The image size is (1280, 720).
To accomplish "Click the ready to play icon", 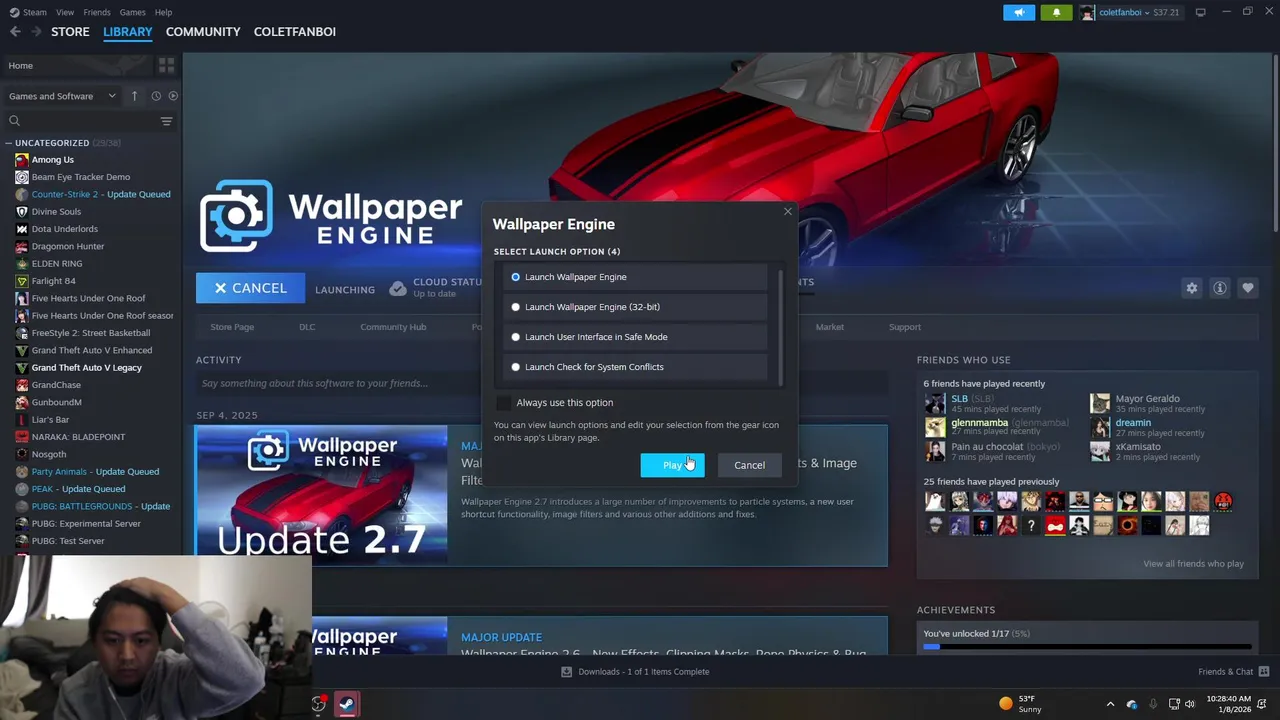I will pyautogui.click(x=173, y=96).
